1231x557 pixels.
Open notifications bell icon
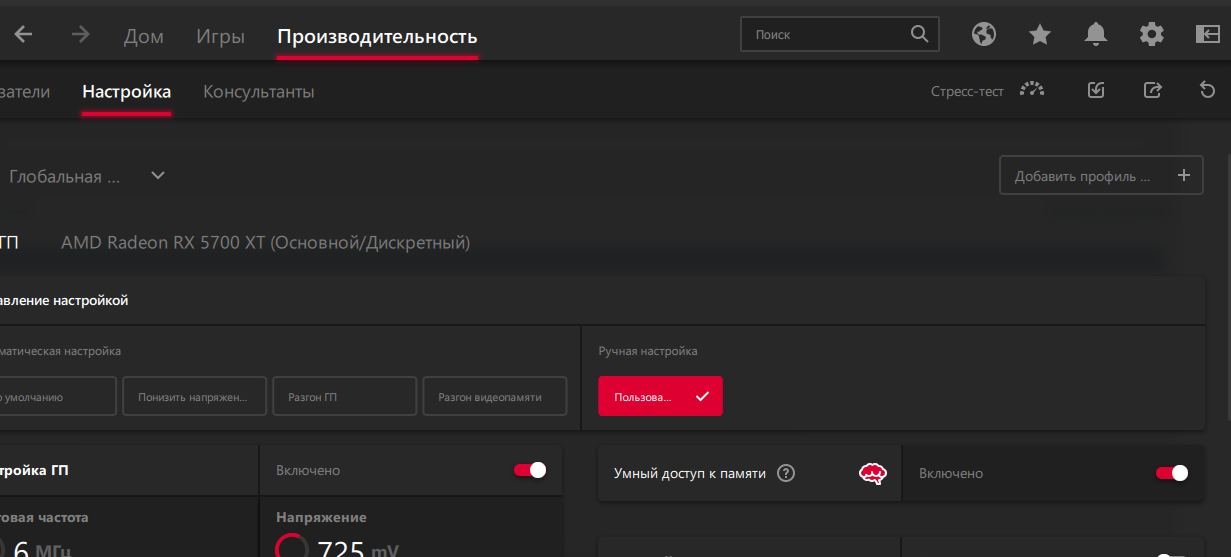coord(1096,34)
